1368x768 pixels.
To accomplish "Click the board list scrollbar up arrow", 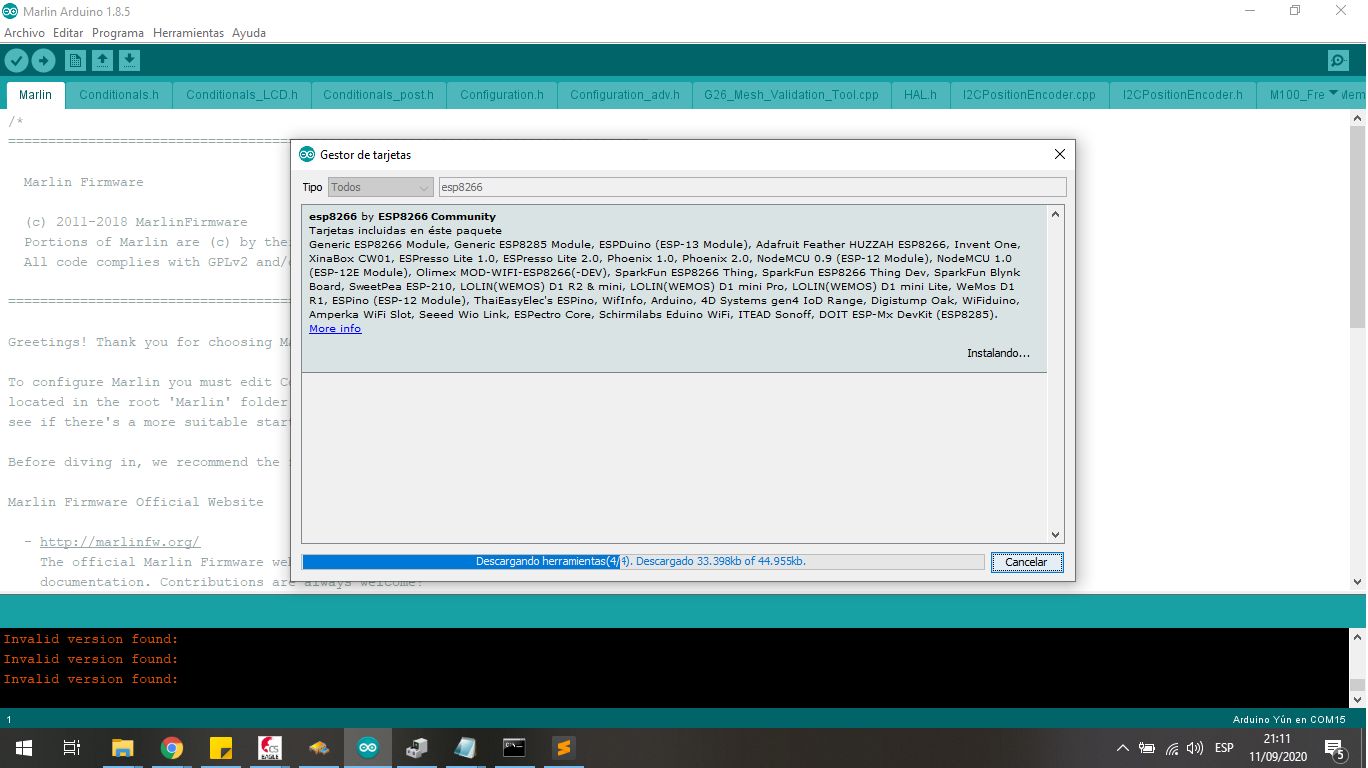I will coord(1056,214).
